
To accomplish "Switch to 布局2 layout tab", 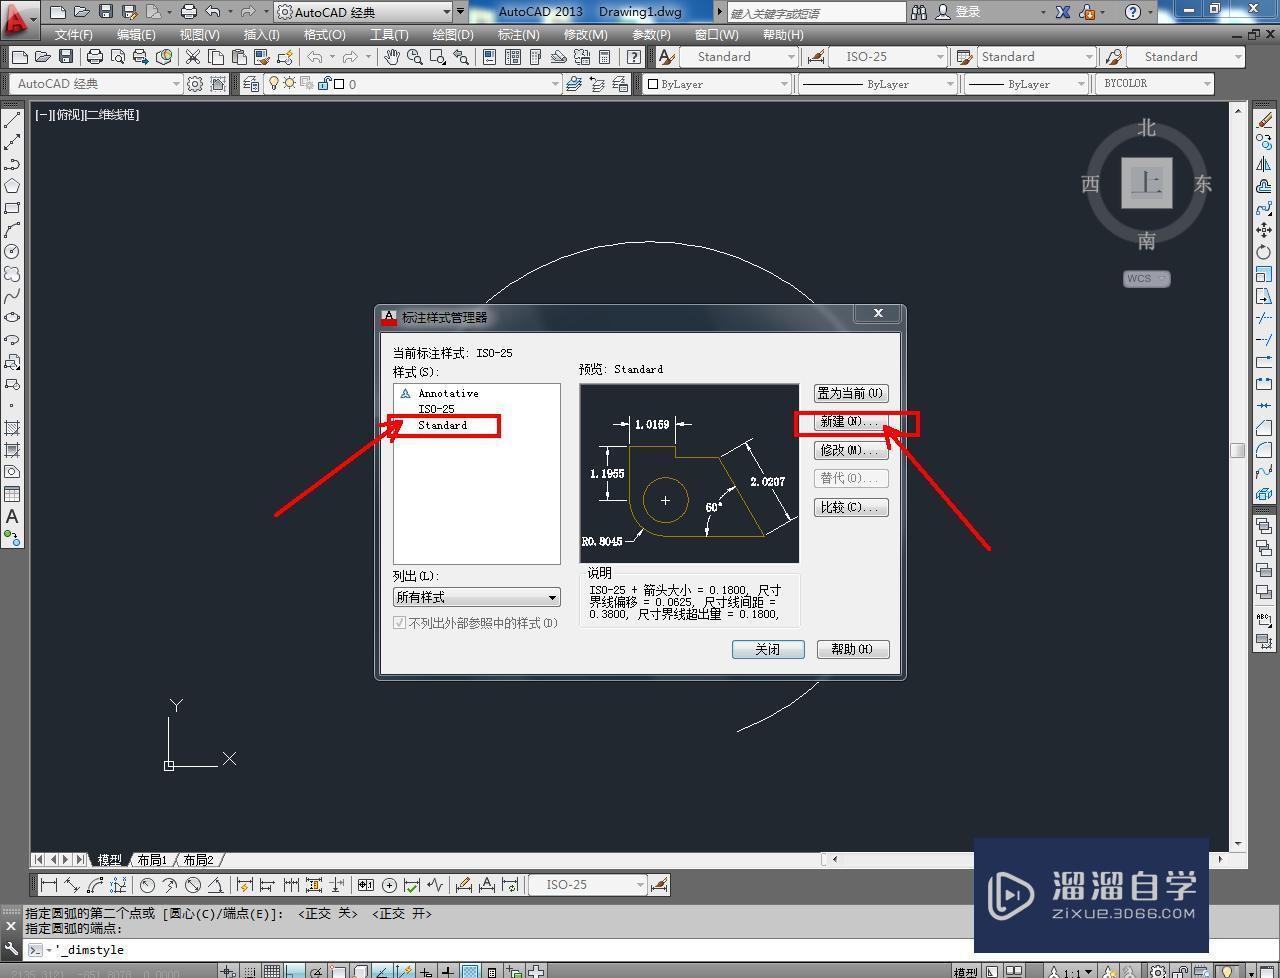I will [x=198, y=860].
